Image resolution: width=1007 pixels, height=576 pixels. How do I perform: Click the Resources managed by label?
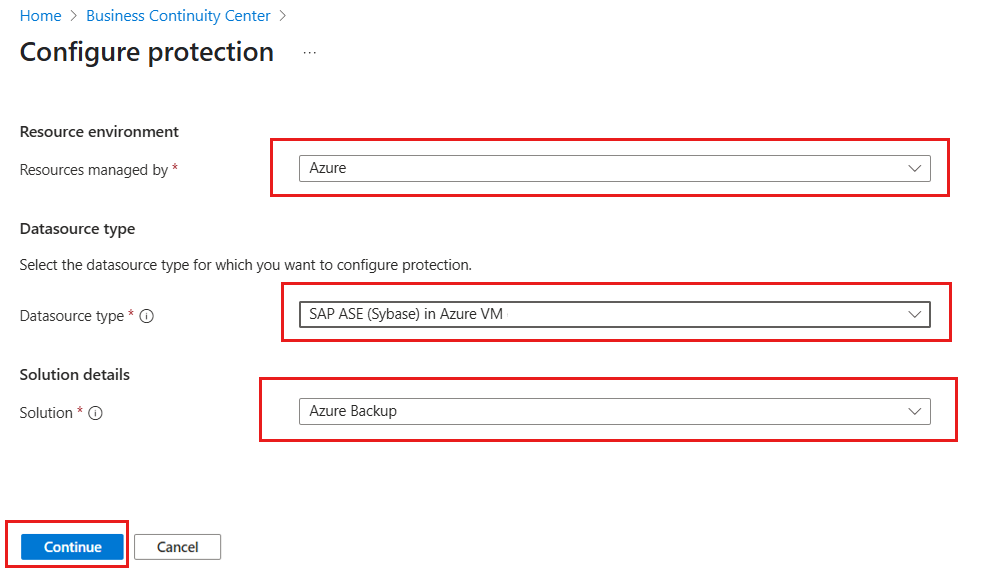pos(94,170)
